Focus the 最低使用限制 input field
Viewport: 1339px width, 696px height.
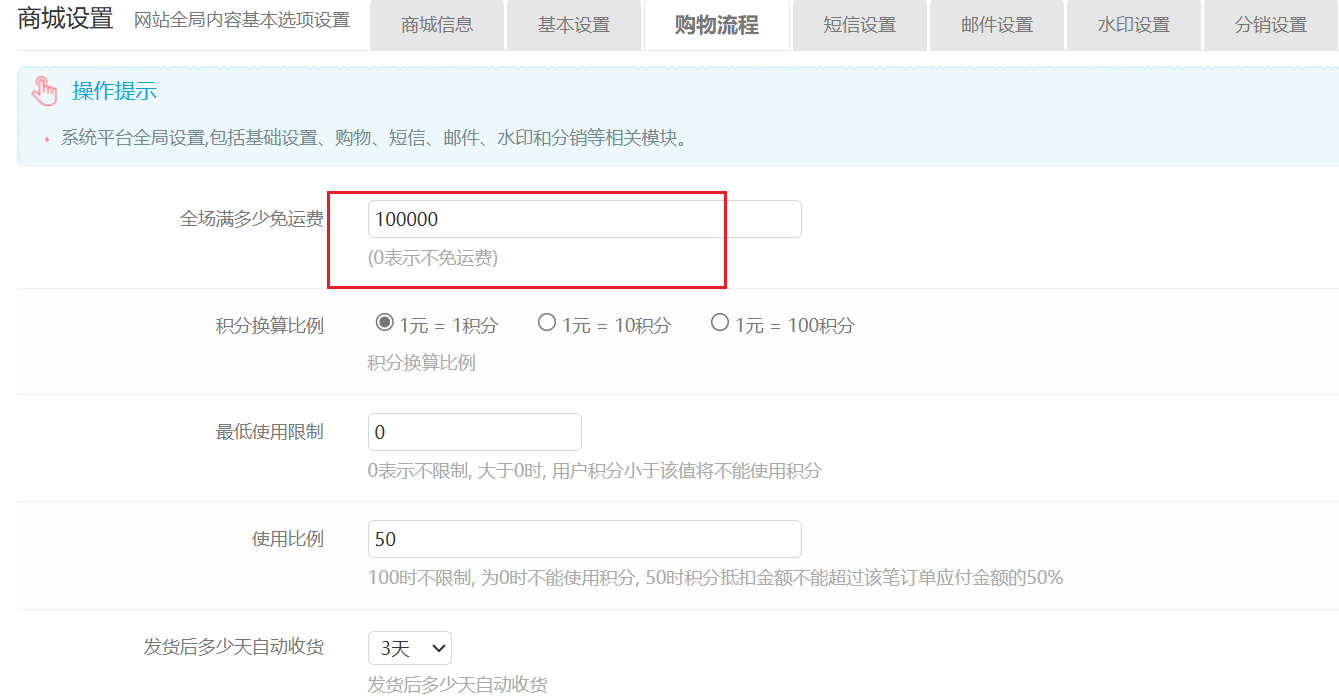pyautogui.click(x=475, y=432)
